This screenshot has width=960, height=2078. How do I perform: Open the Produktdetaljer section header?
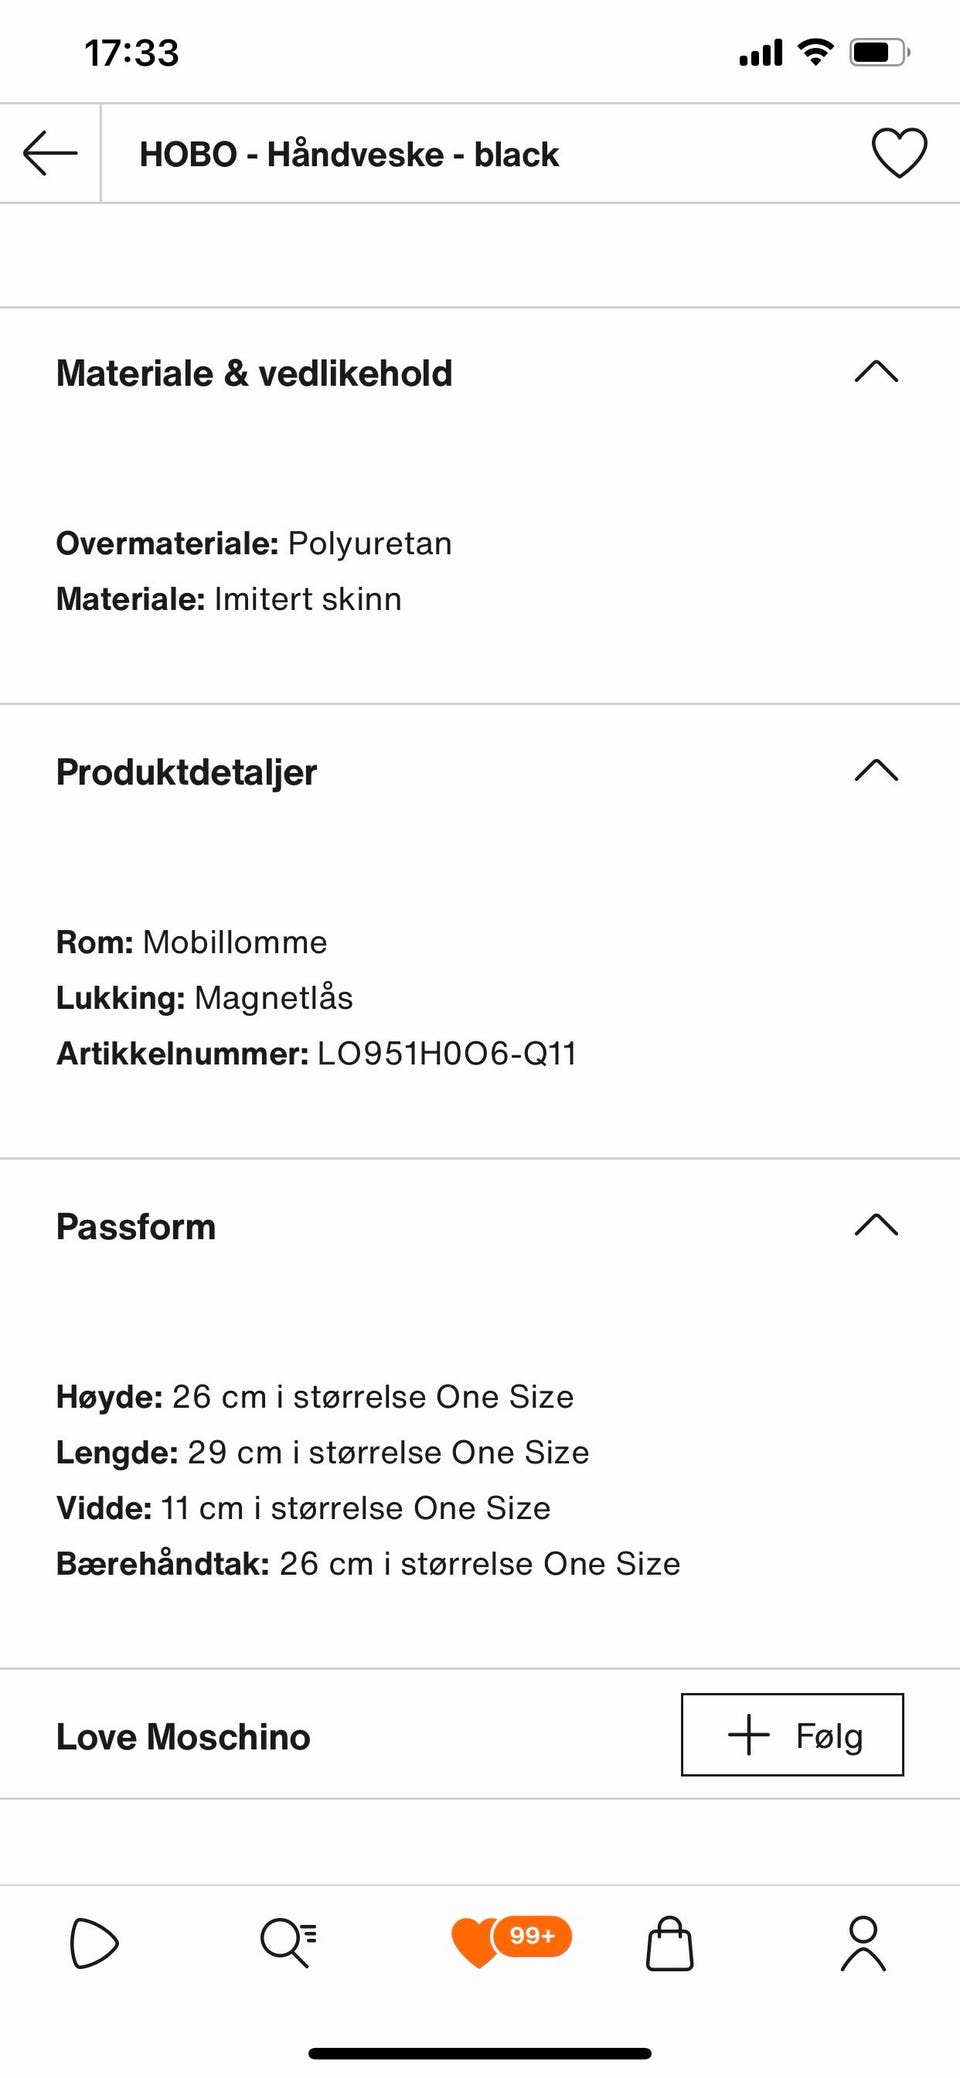[x=187, y=770]
